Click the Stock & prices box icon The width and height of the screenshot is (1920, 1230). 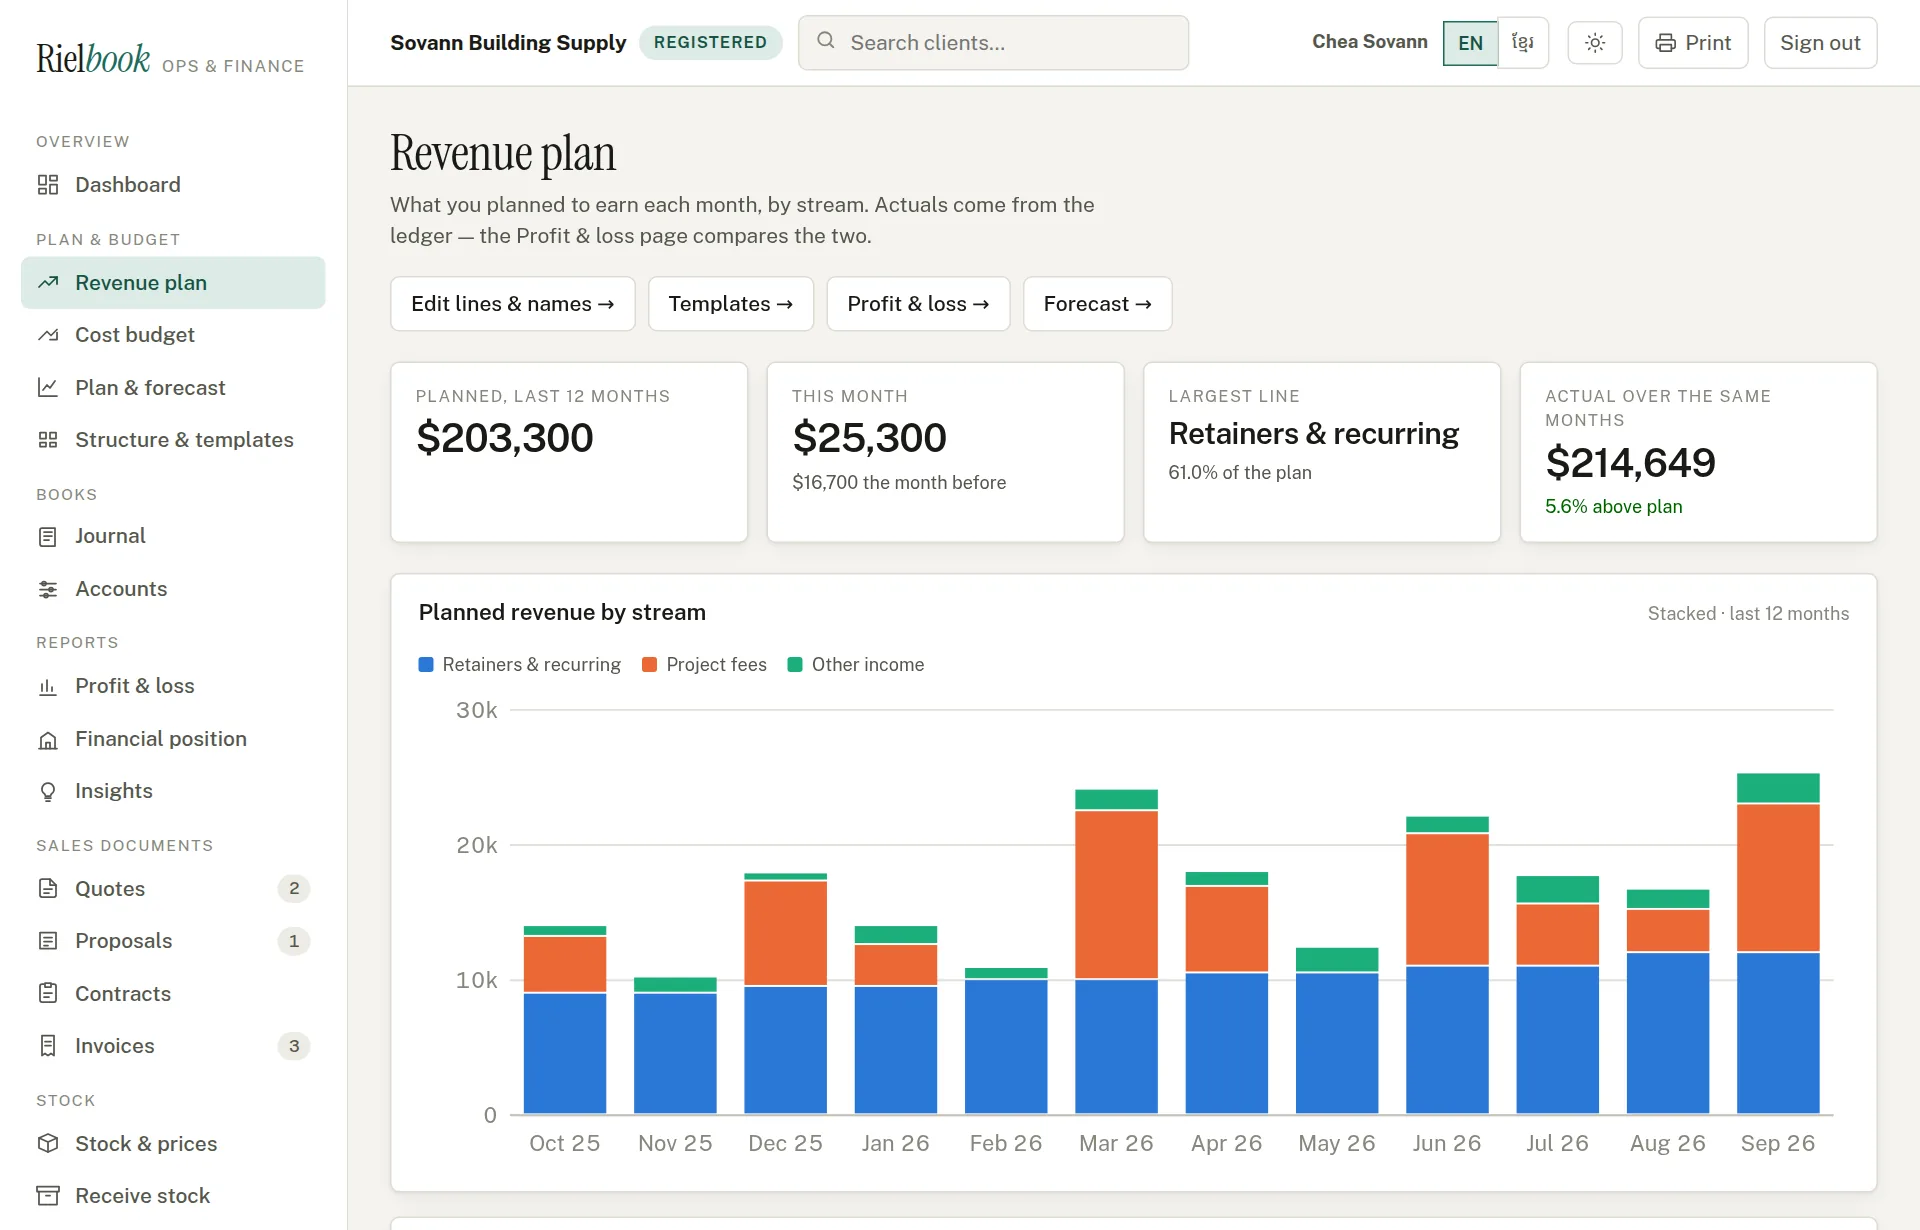tap(48, 1144)
